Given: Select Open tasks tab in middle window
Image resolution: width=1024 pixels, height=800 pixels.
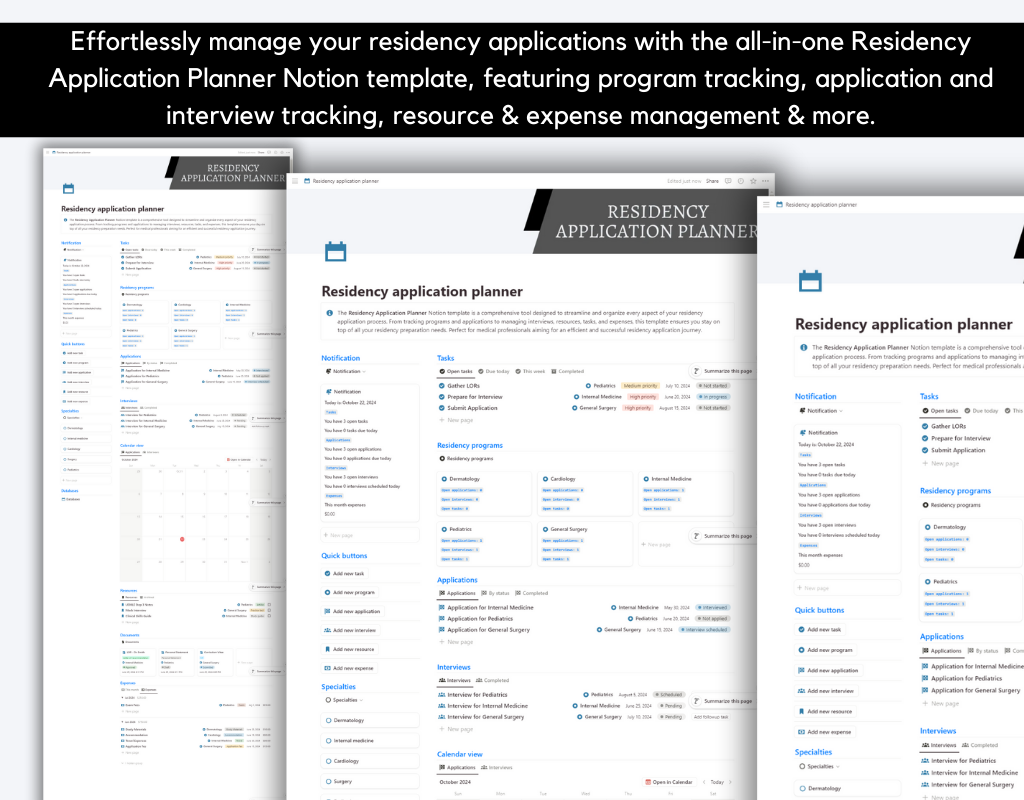Looking at the screenshot, I should point(456,371).
